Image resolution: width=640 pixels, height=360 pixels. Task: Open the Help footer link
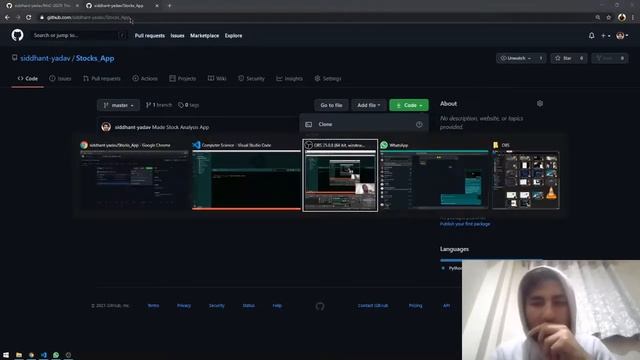(x=277, y=306)
